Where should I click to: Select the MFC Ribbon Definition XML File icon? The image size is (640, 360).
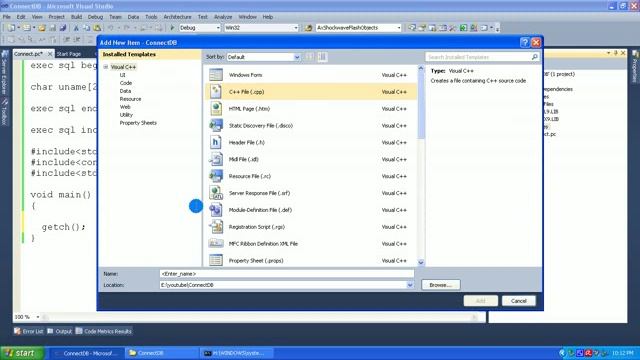pyautogui.click(x=216, y=243)
